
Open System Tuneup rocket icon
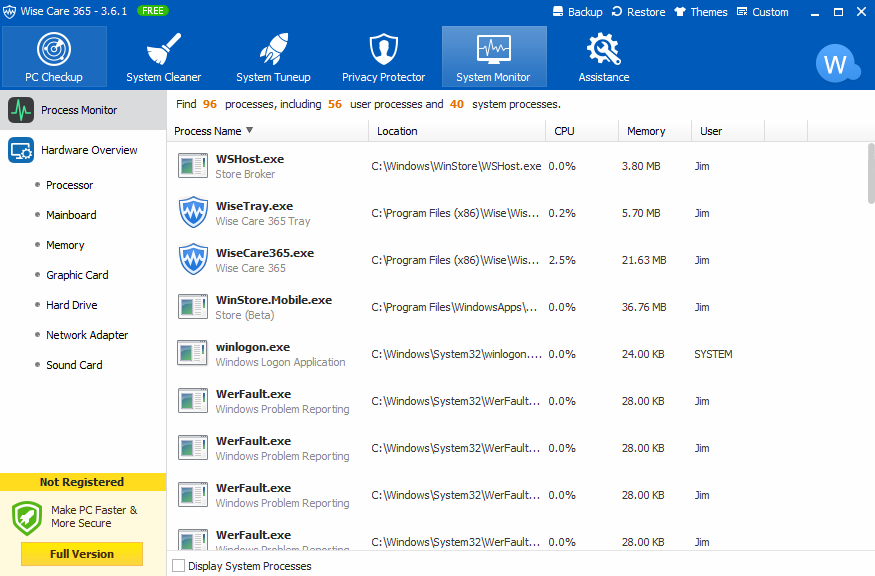coord(273,49)
